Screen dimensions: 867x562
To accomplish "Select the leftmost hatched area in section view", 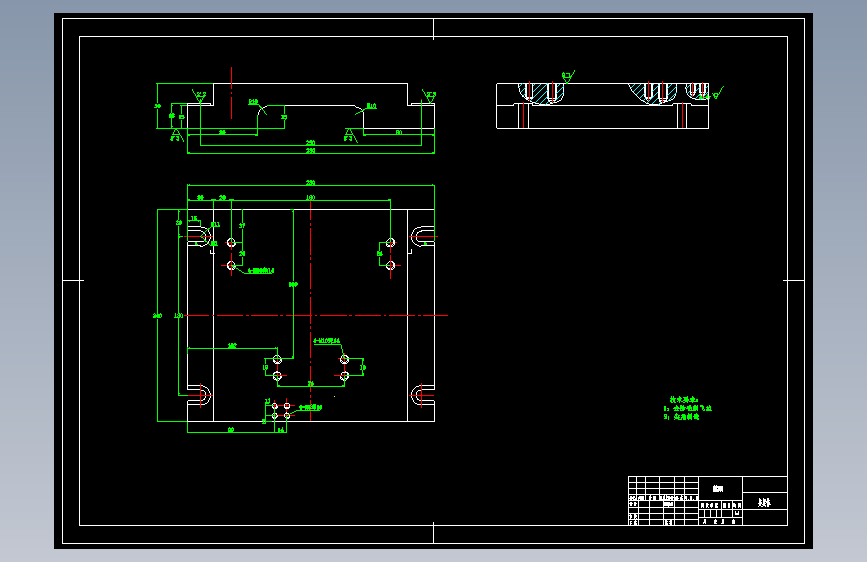I will coord(541,93).
